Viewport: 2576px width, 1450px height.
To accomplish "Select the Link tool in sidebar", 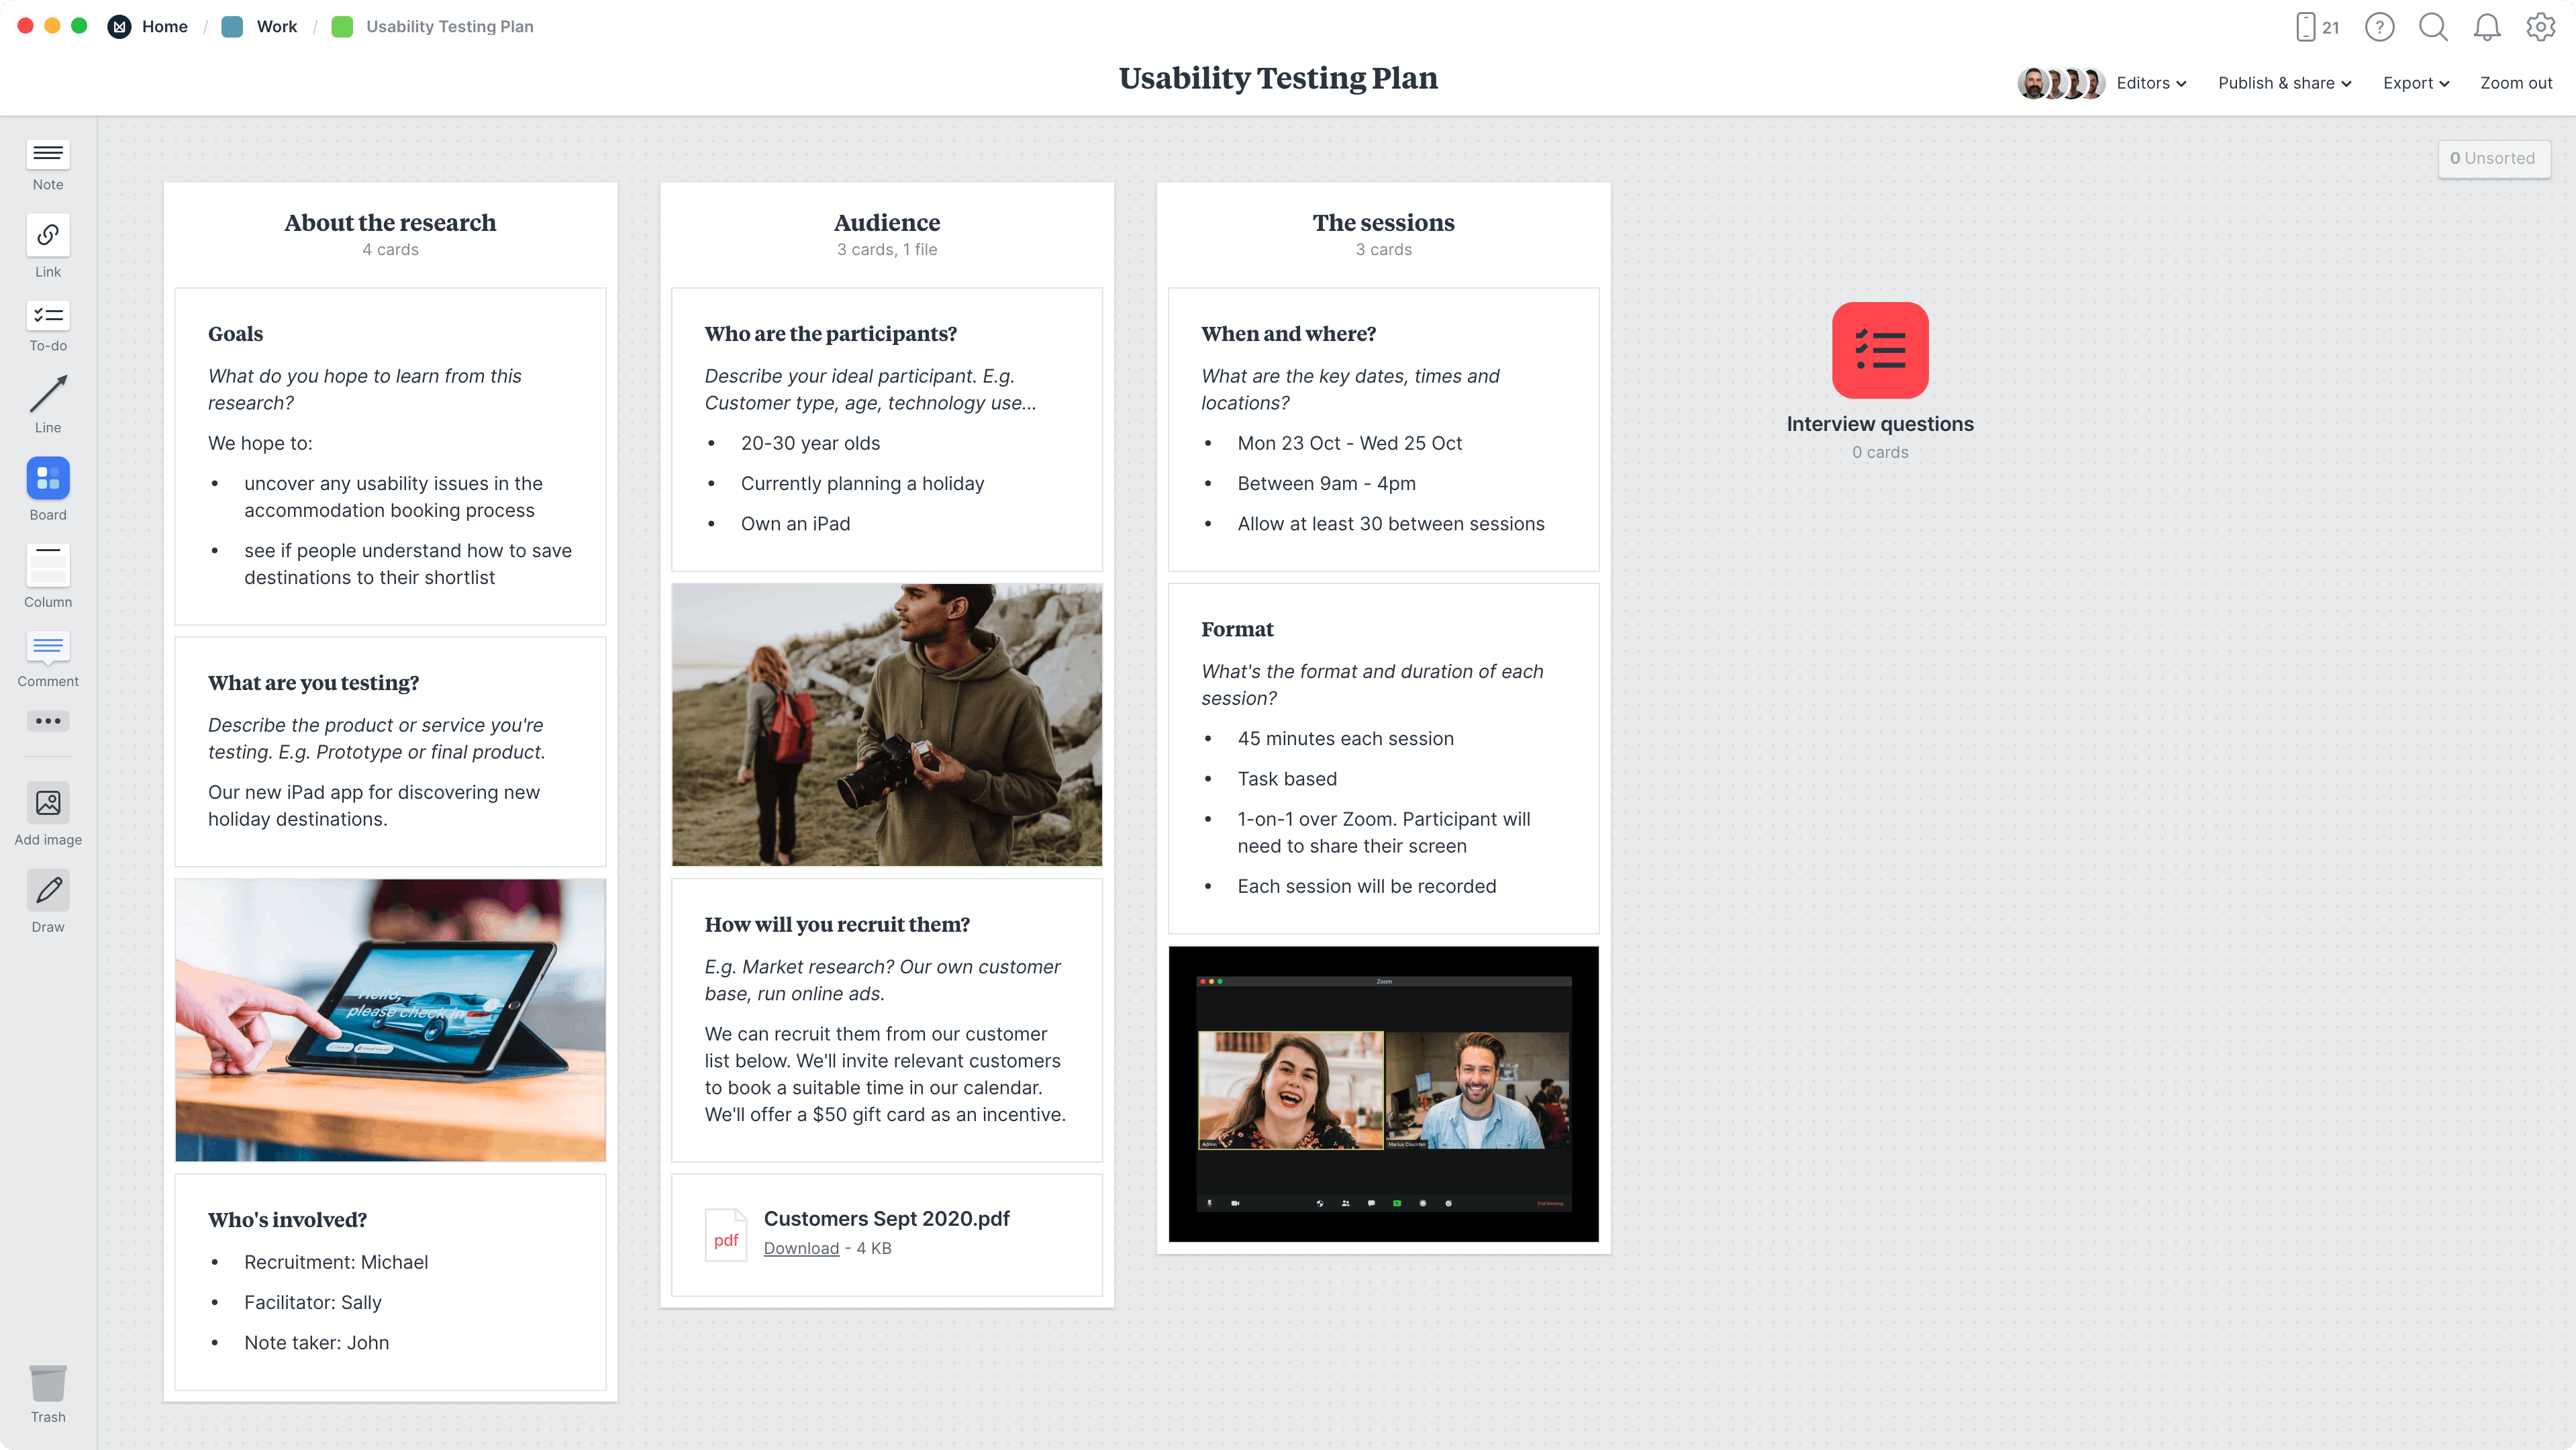I will tap(46, 248).
